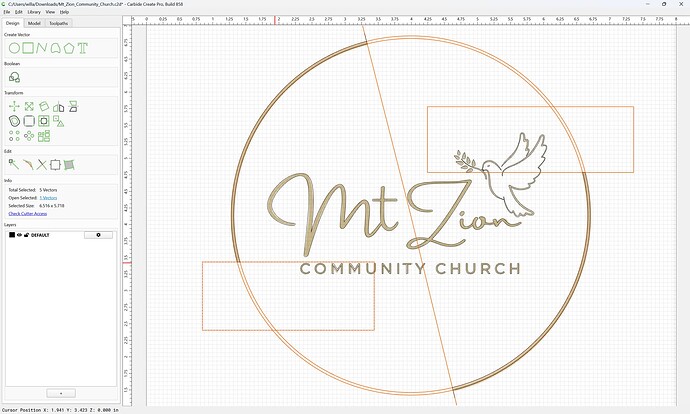Activate the crossed-lines trim tool
Screen dimensions: 690x414
[x=41, y=165]
